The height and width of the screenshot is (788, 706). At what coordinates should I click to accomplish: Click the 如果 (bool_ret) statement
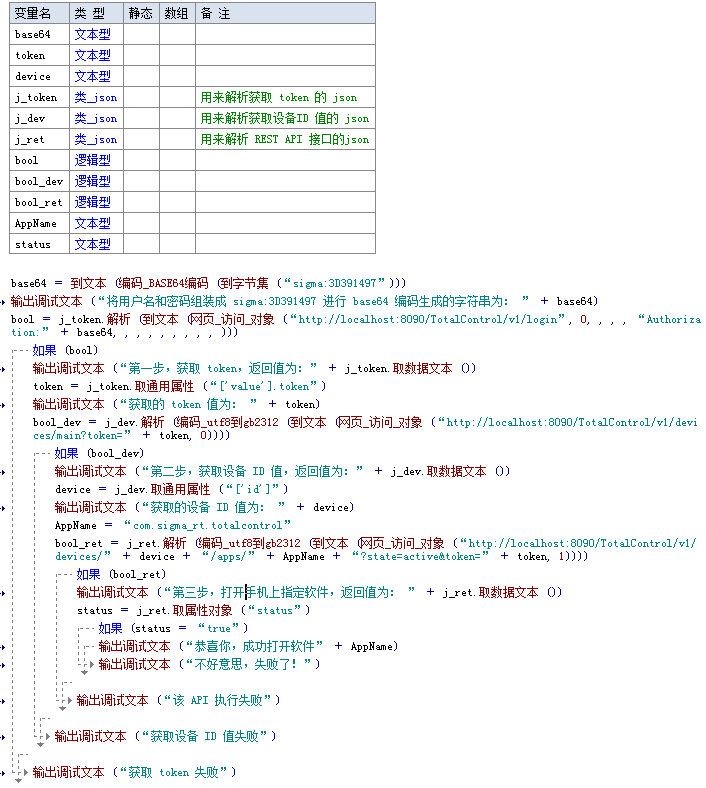[121, 574]
